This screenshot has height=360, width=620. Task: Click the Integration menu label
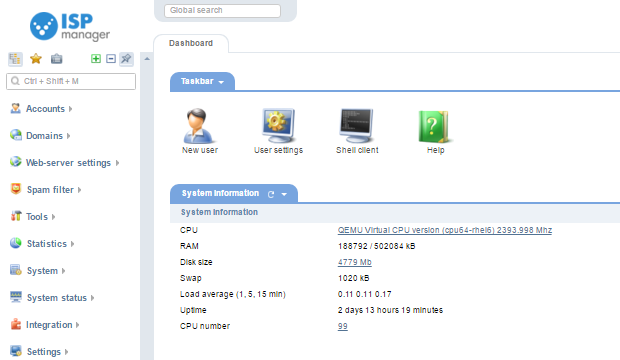(49, 325)
